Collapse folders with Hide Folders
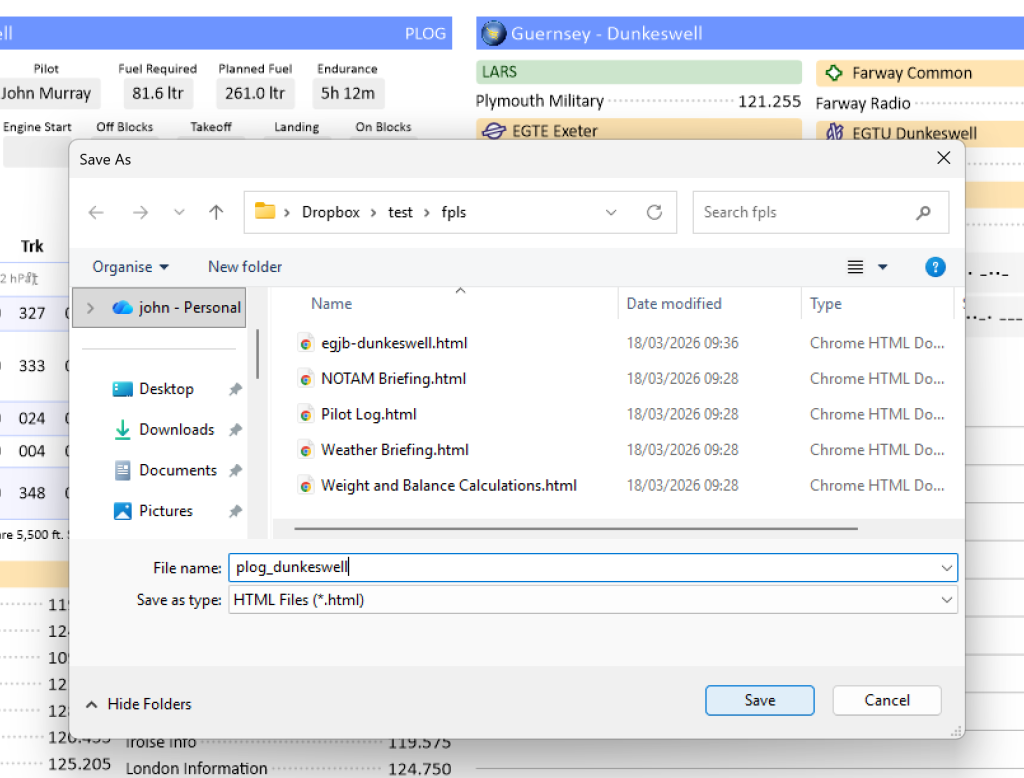 (x=139, y=704)
